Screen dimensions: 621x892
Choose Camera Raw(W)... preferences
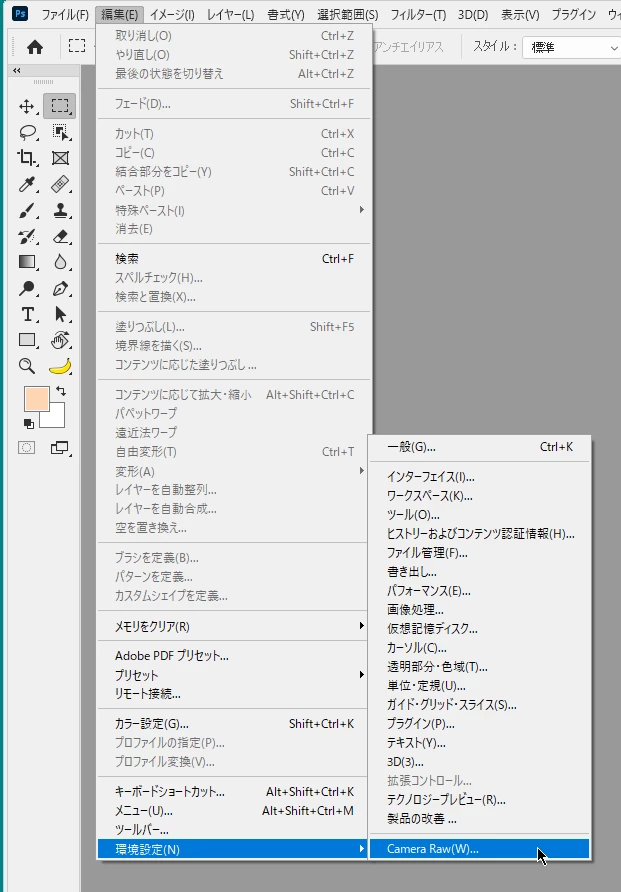tap(479, 849)
